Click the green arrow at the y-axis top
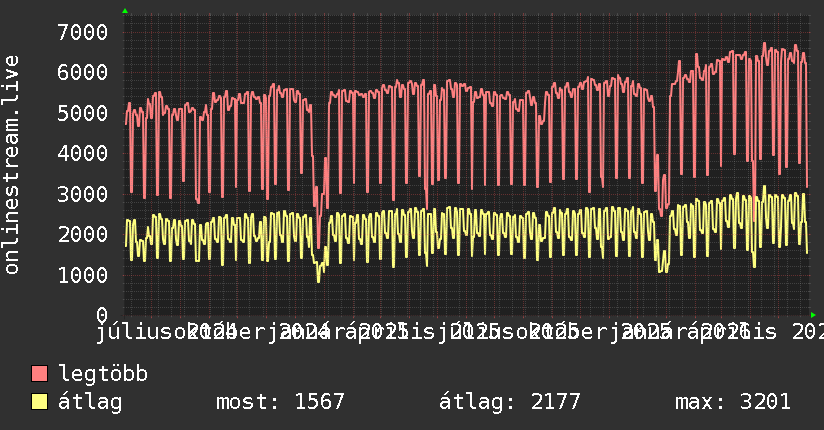 (125, 11)
